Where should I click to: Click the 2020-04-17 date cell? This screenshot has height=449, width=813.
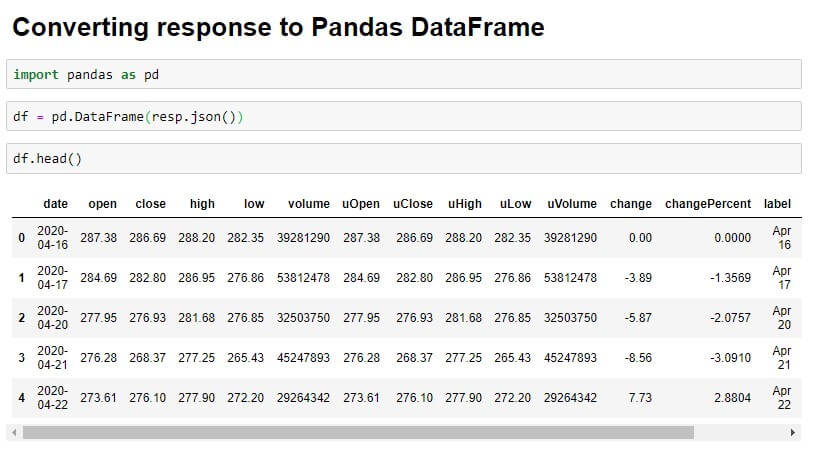(52, 278)
